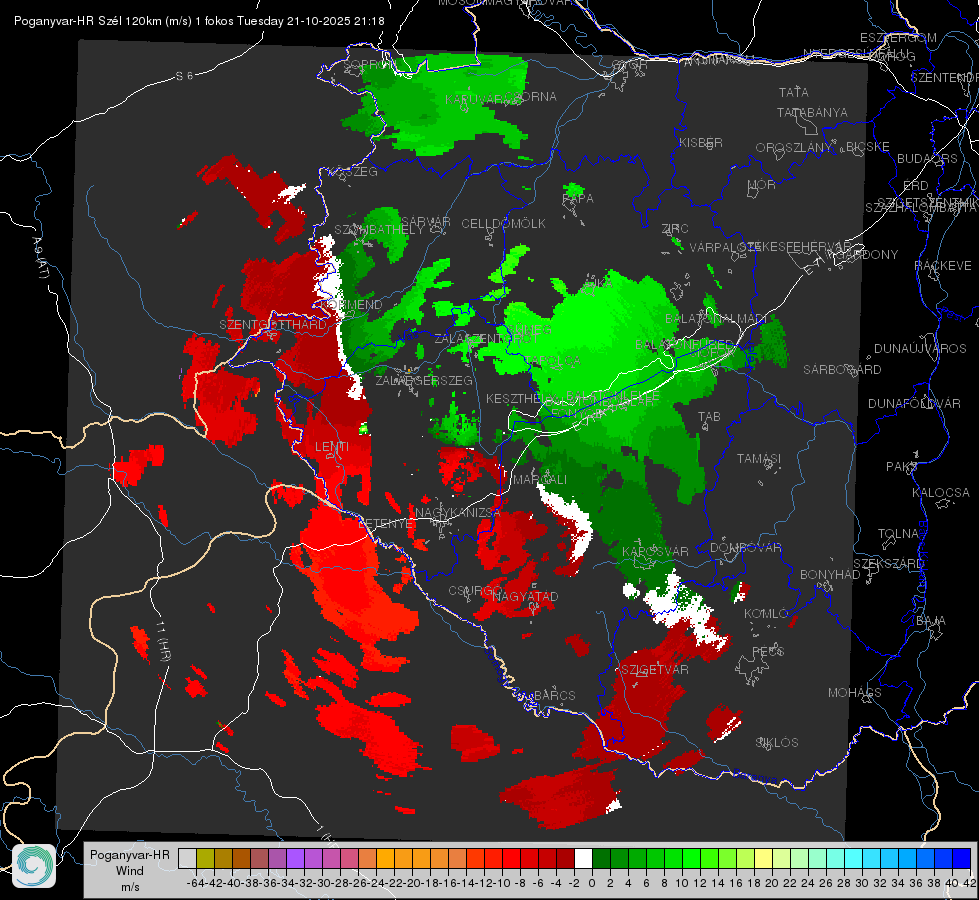Click the ZALAEGERSZEG city label
This screenshot has width=979, height=900.
[424, 380]
